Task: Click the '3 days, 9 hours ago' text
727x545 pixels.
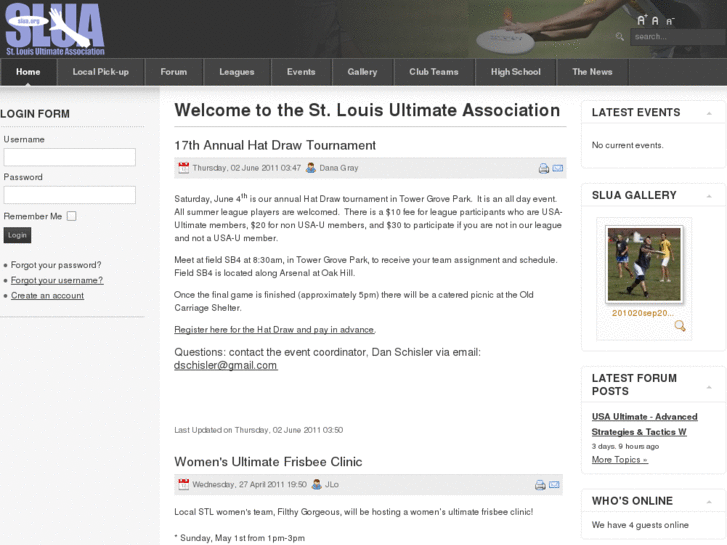Action: coord(625,446)
